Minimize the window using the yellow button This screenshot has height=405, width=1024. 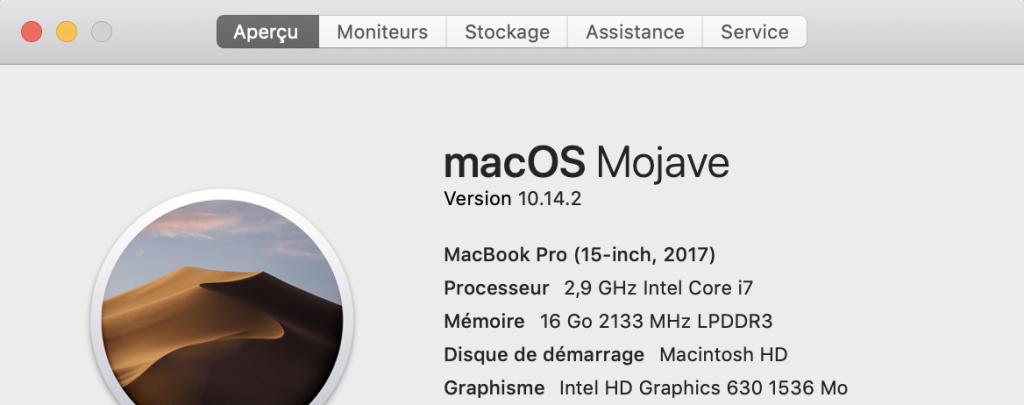pyautogui.click(x=66, y=32)
